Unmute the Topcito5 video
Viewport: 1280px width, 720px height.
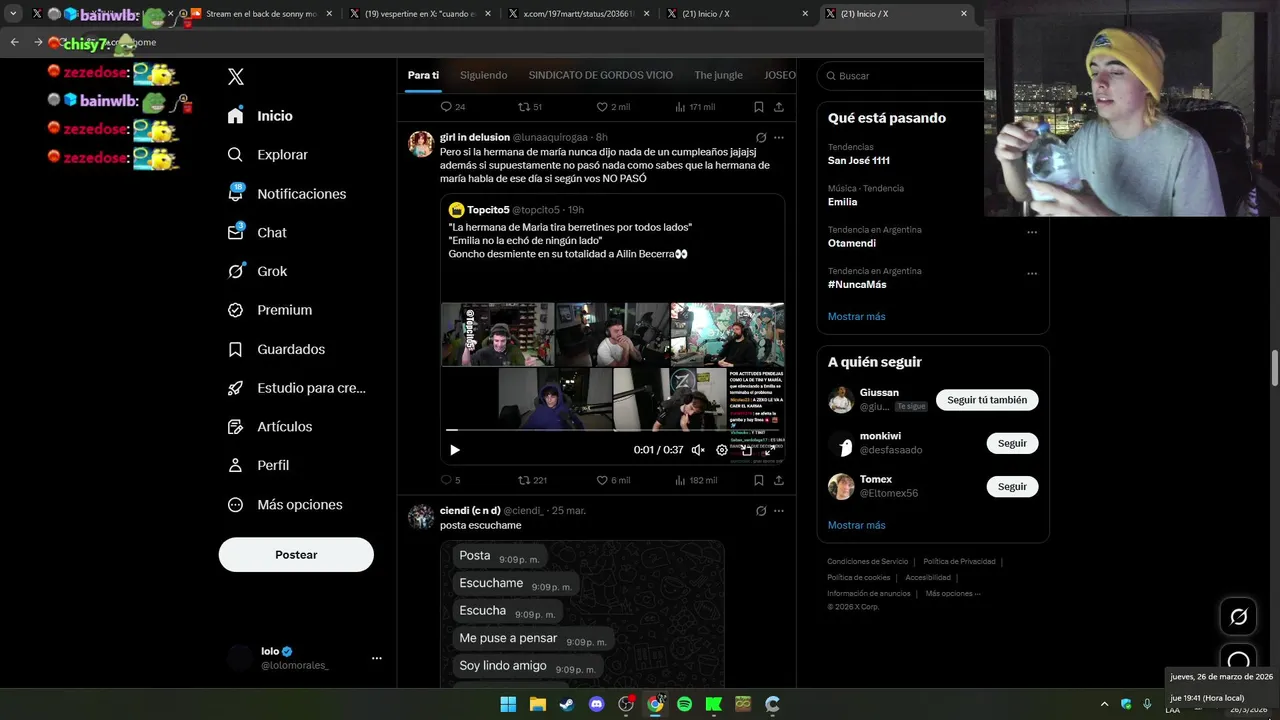pyautogui.click(x=698, y=450)
